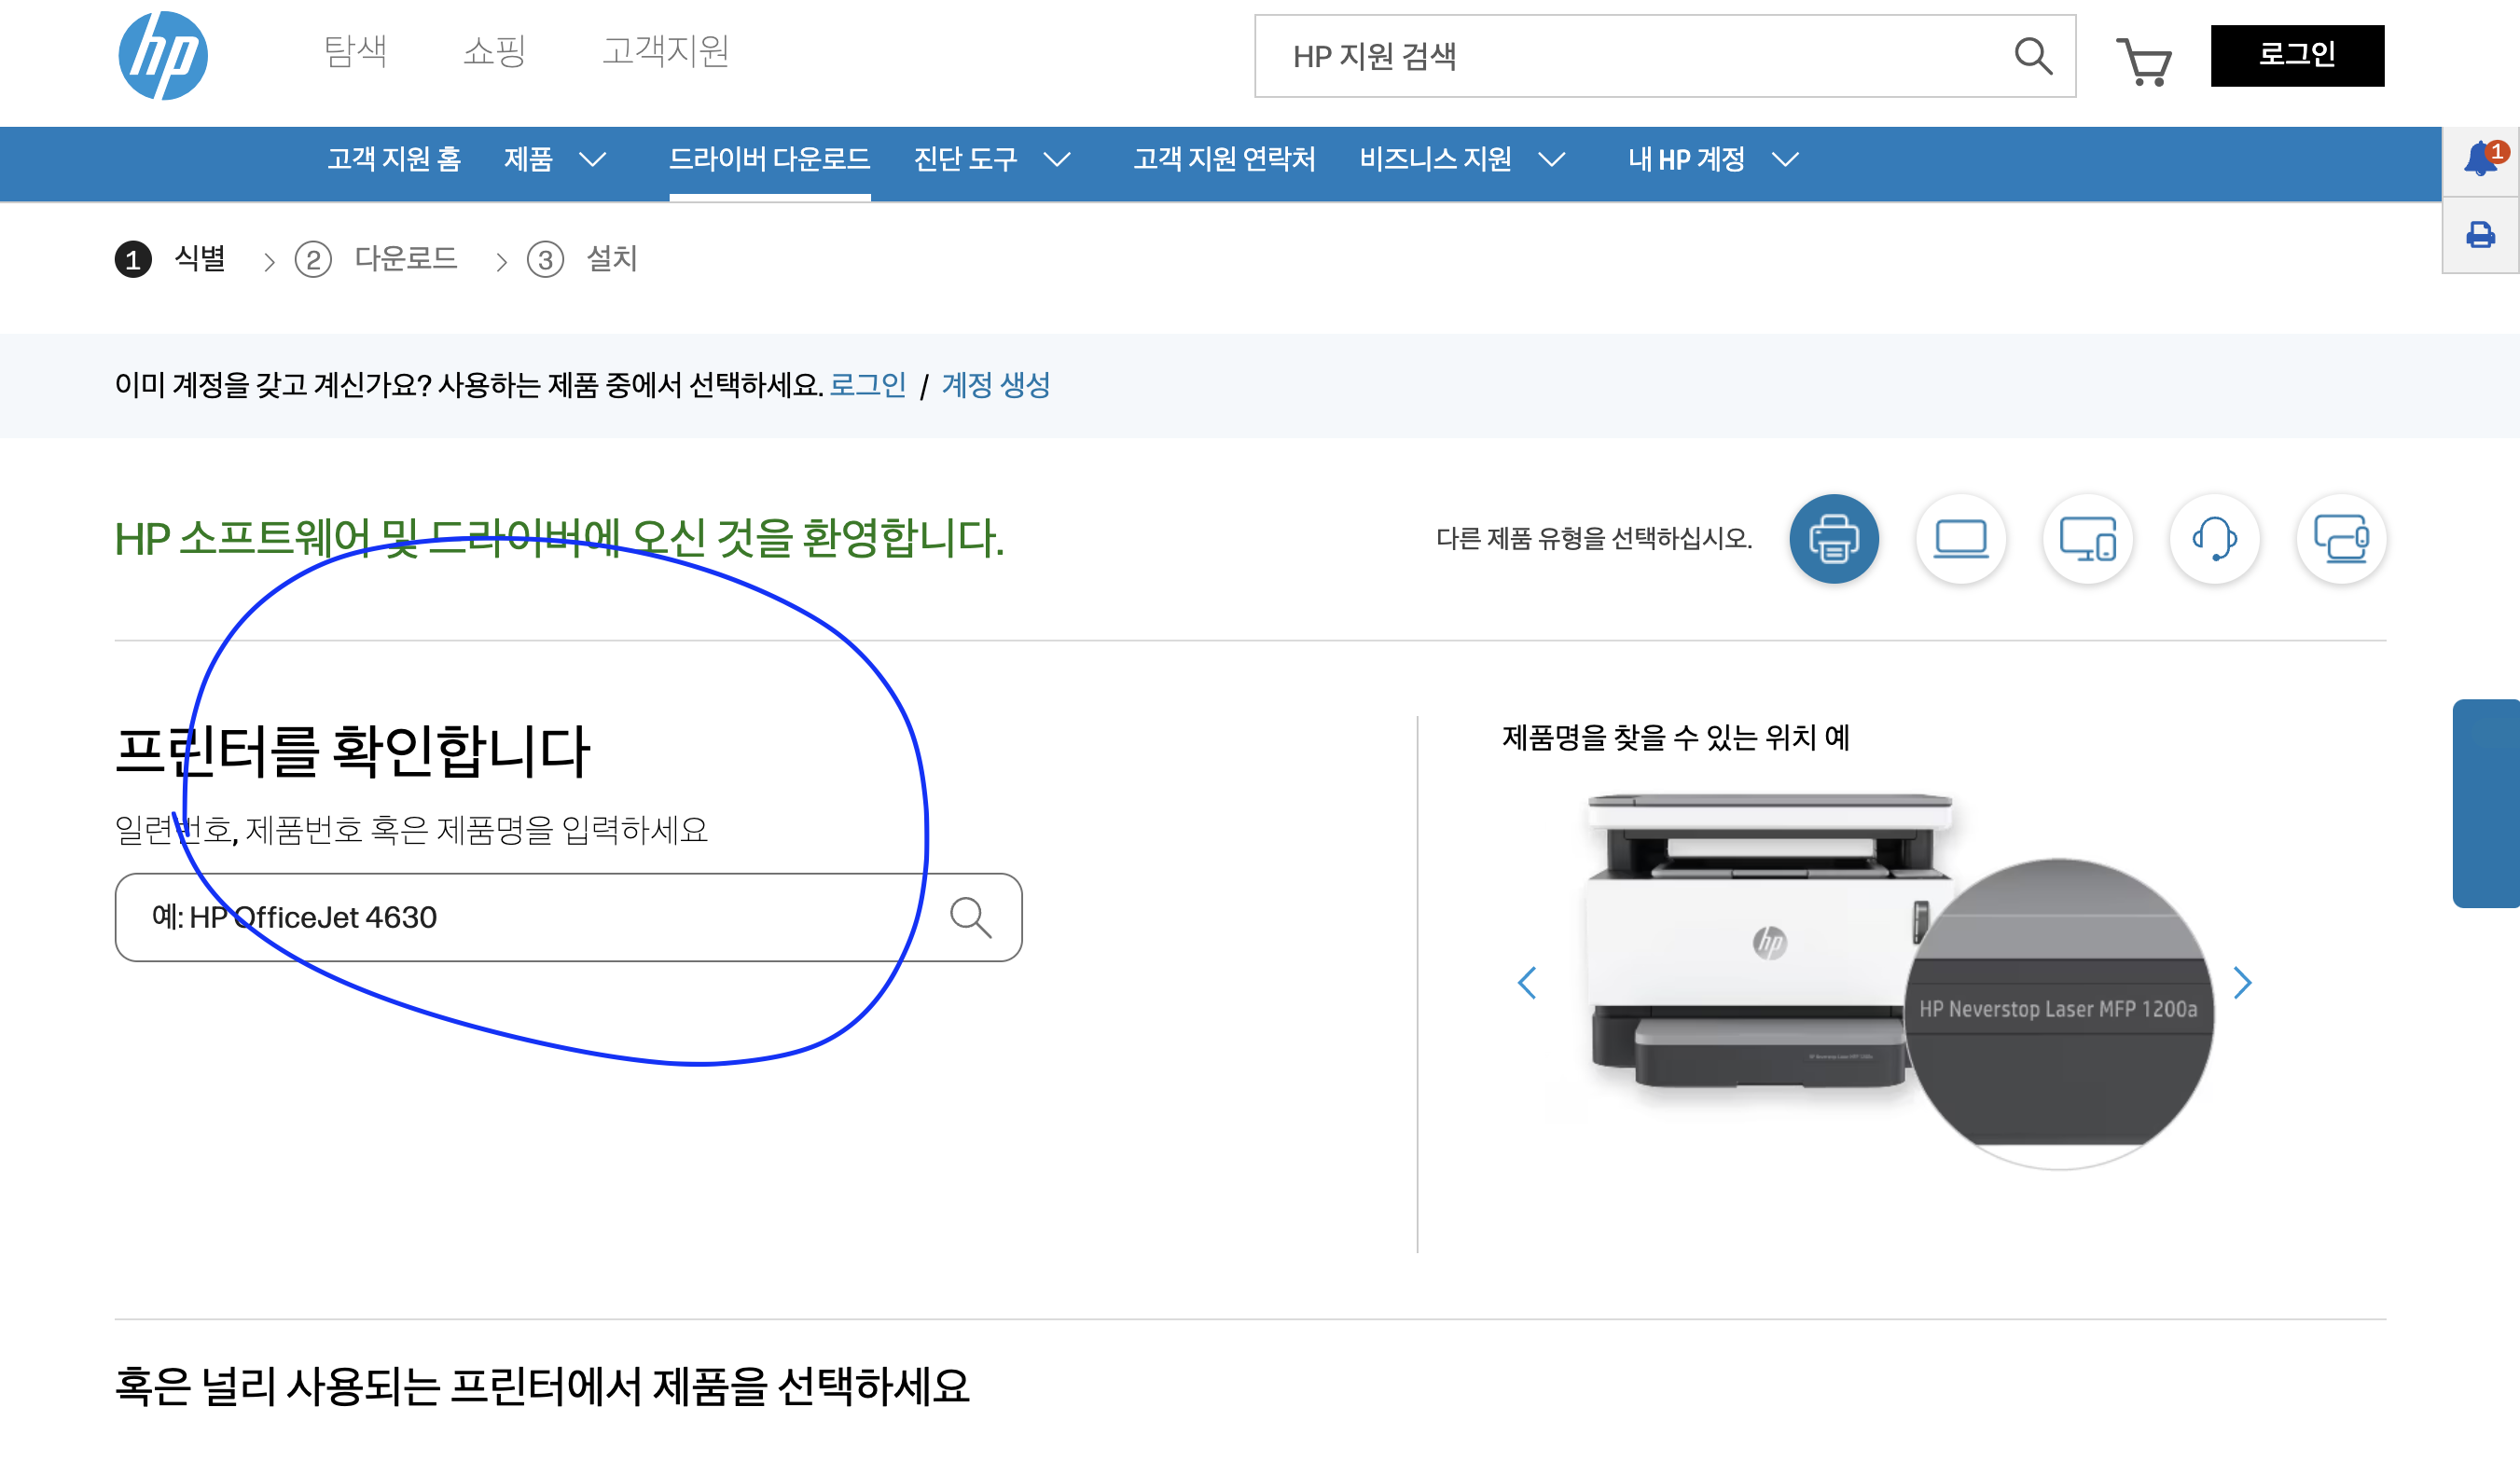Click the 계정 생성 link
Screen dimensions: 2520x1462
(996, 385)
